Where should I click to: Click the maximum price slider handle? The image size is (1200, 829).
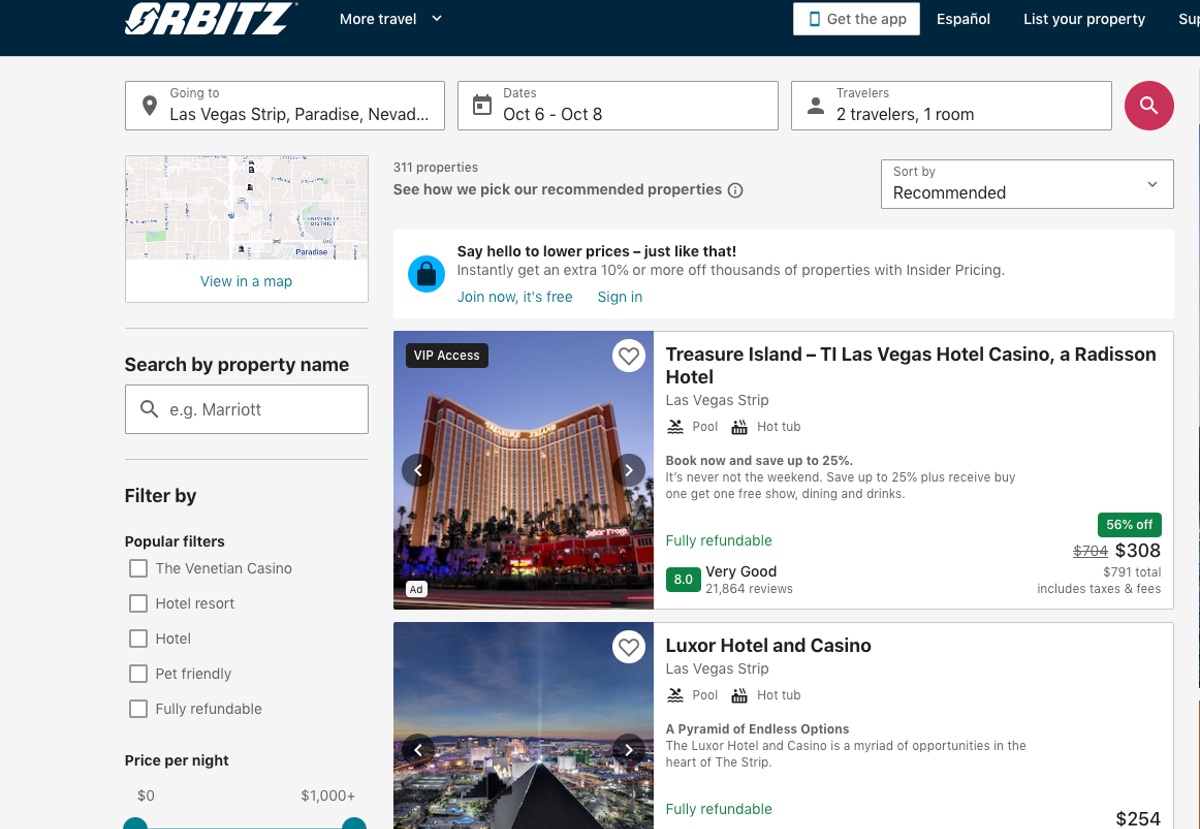coord(354,824)
